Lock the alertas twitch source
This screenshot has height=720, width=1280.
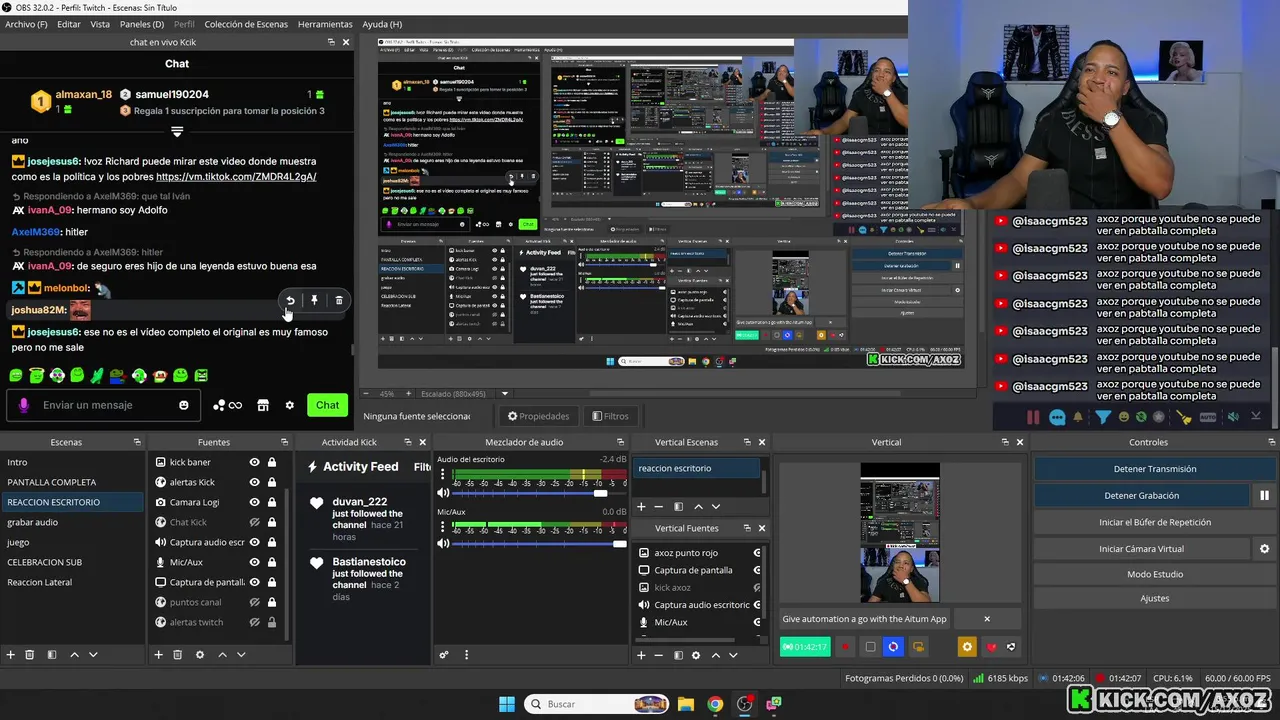[271, 622]
